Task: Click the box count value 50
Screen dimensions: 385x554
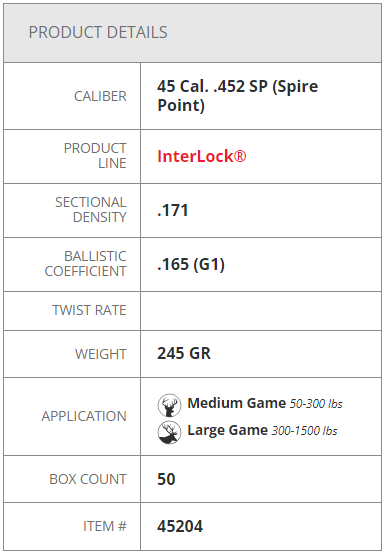Action: point(166,479)
